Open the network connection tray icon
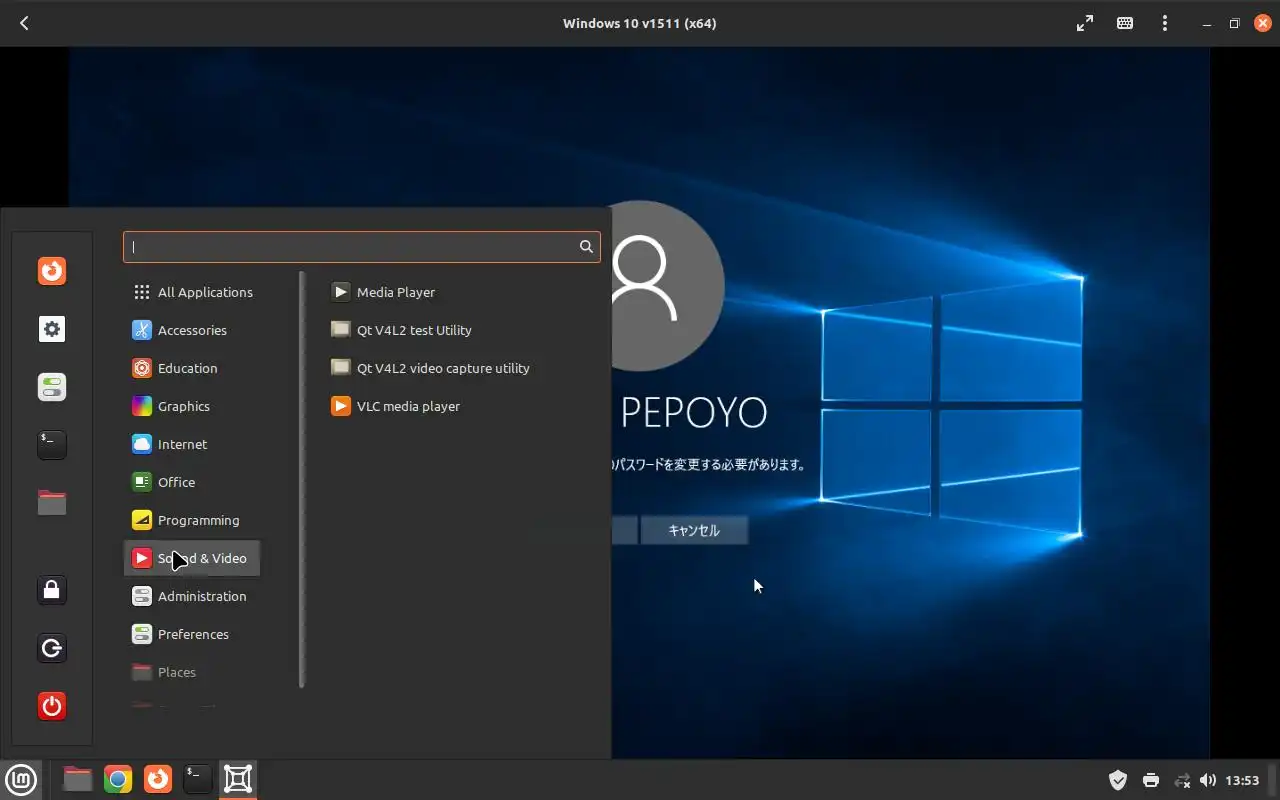This screenshot has width=1280, height=800. (x=1182, y=780)
